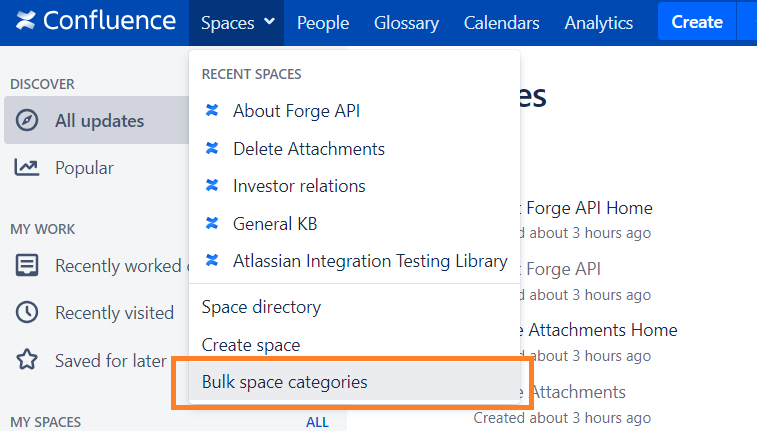Click space icon beside Investor relations

(212, 186)
